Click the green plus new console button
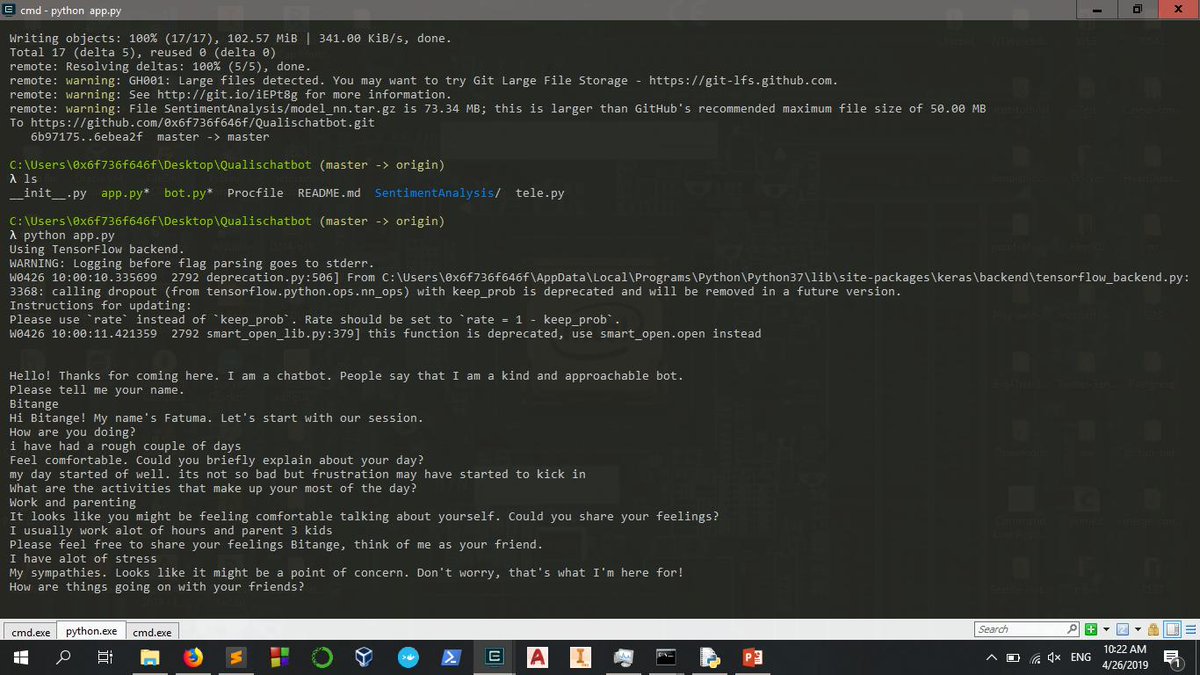The height and width of the screenshot is (675, 1200). [x=1091, y=630]
